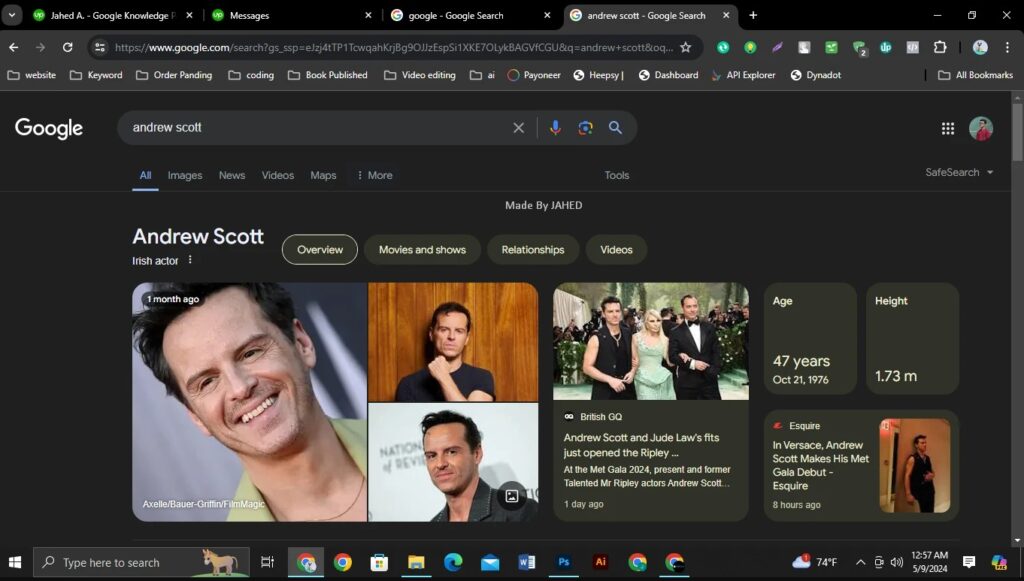Switch to the Maps results tab
1024x581 pixels.
pos(323,175)
